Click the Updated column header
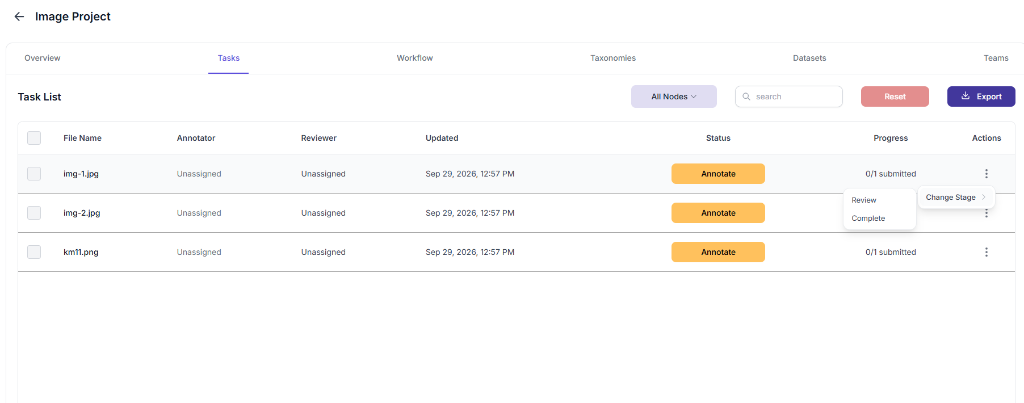This screenshot has width=1024, height=403. pos(442,138)
